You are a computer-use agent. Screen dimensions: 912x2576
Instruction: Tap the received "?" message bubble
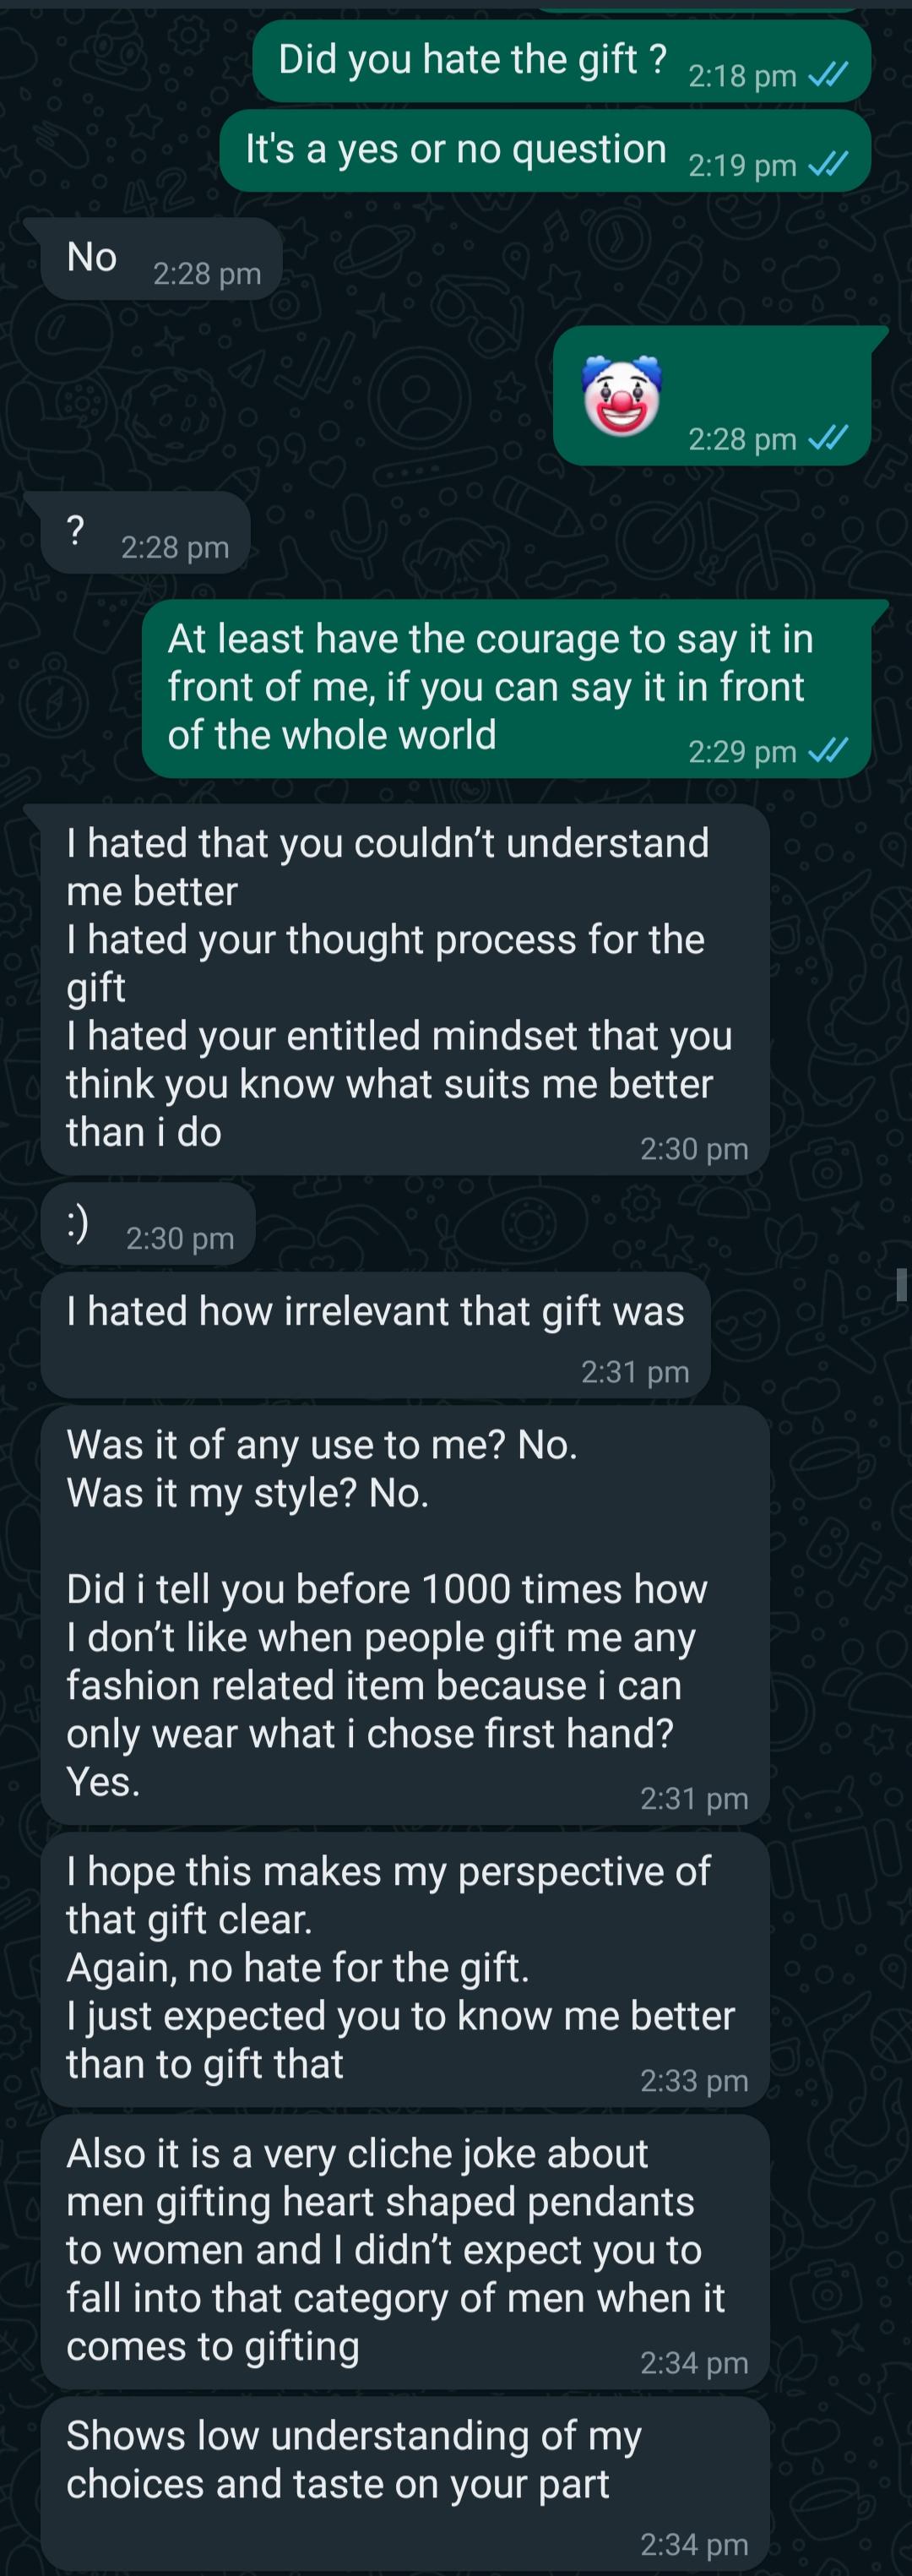click(75, 530)
